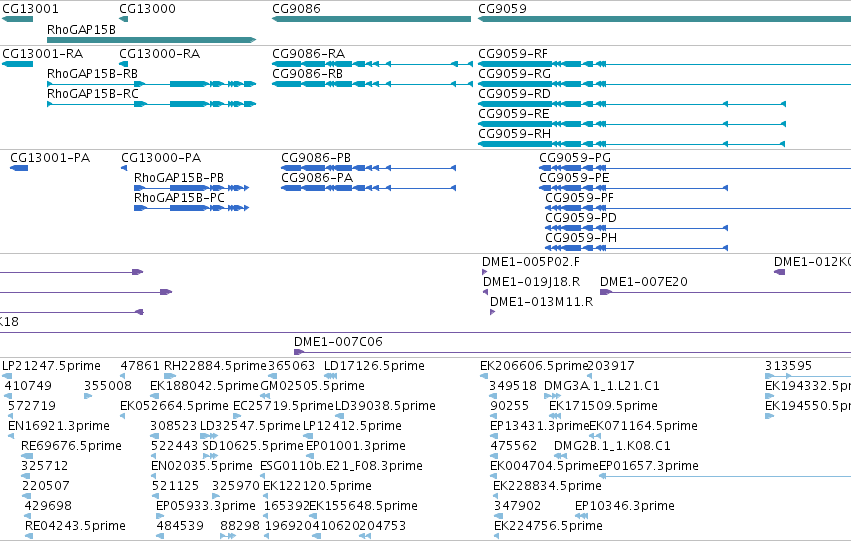Screen dimensions: 851x541
Task: Select EST EK206606.5prime
Action: point(534,366)
